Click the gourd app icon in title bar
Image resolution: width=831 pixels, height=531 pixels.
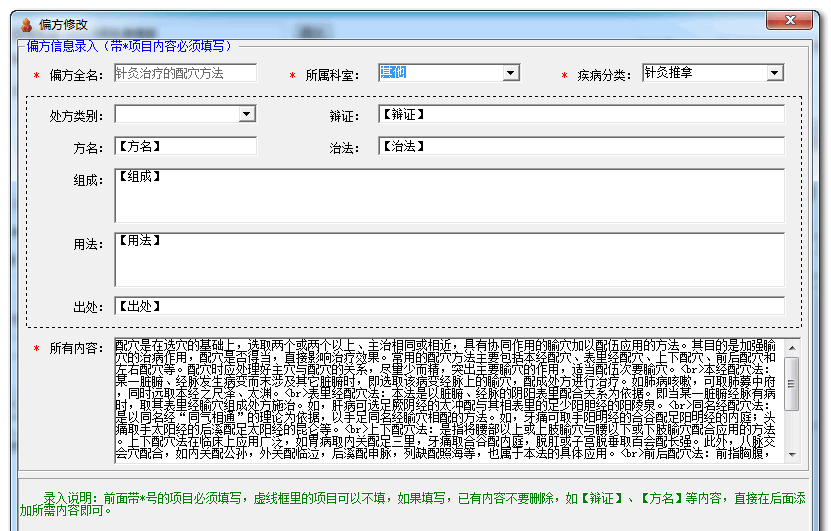tap(26, 24)
